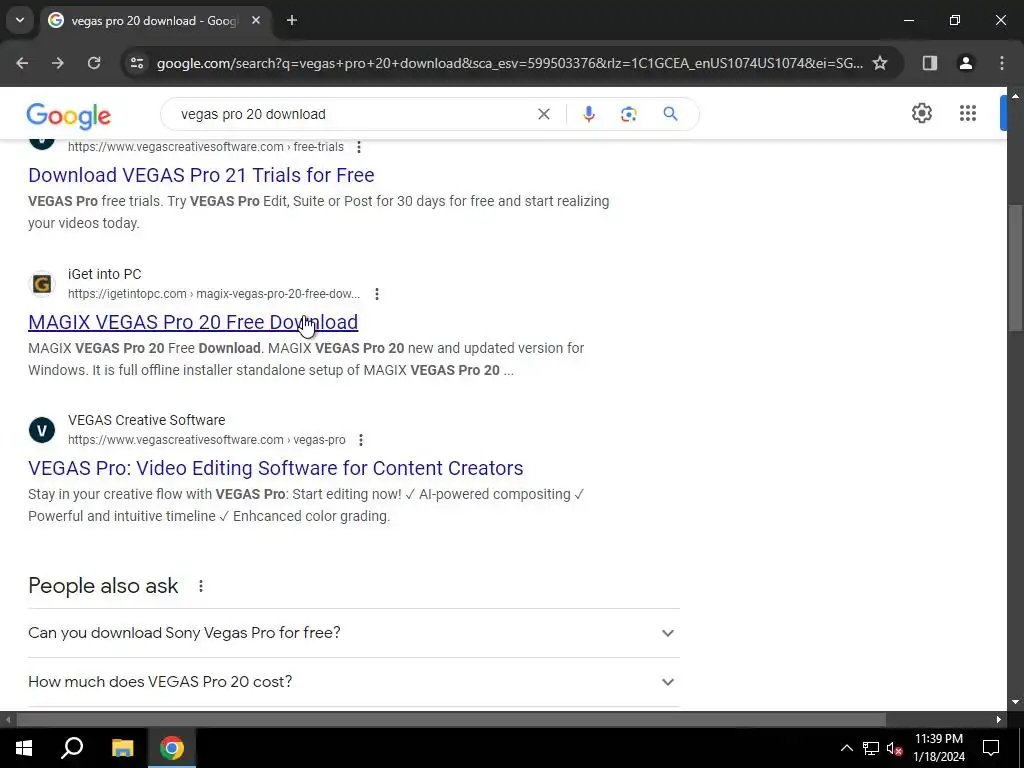Viewport: 1024px width, 768px height.
Task: Click the Chrome taskbar icon
Action: click(172, 748)
